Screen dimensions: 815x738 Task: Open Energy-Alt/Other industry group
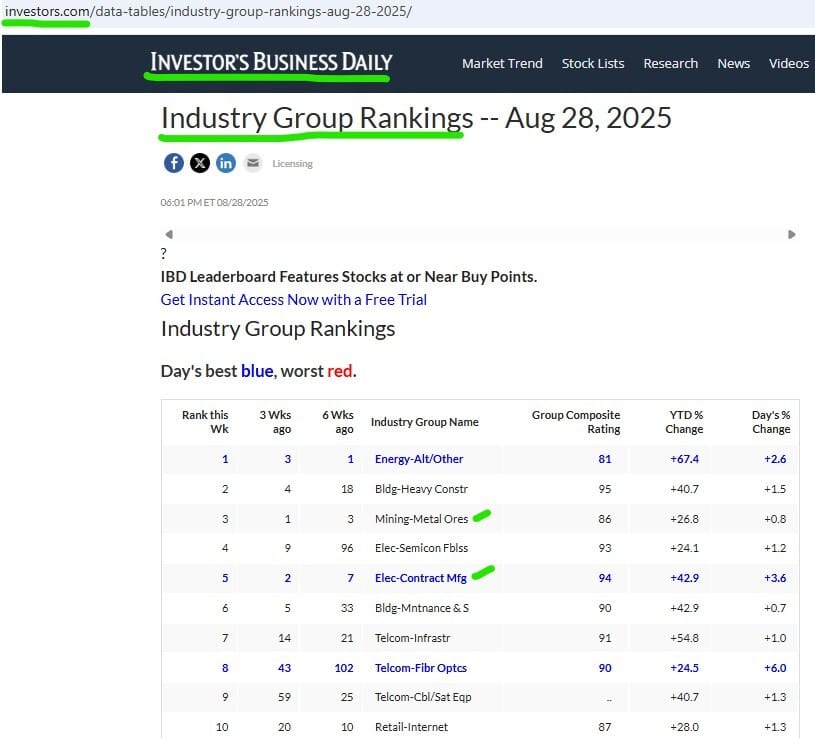click(419, 459)
